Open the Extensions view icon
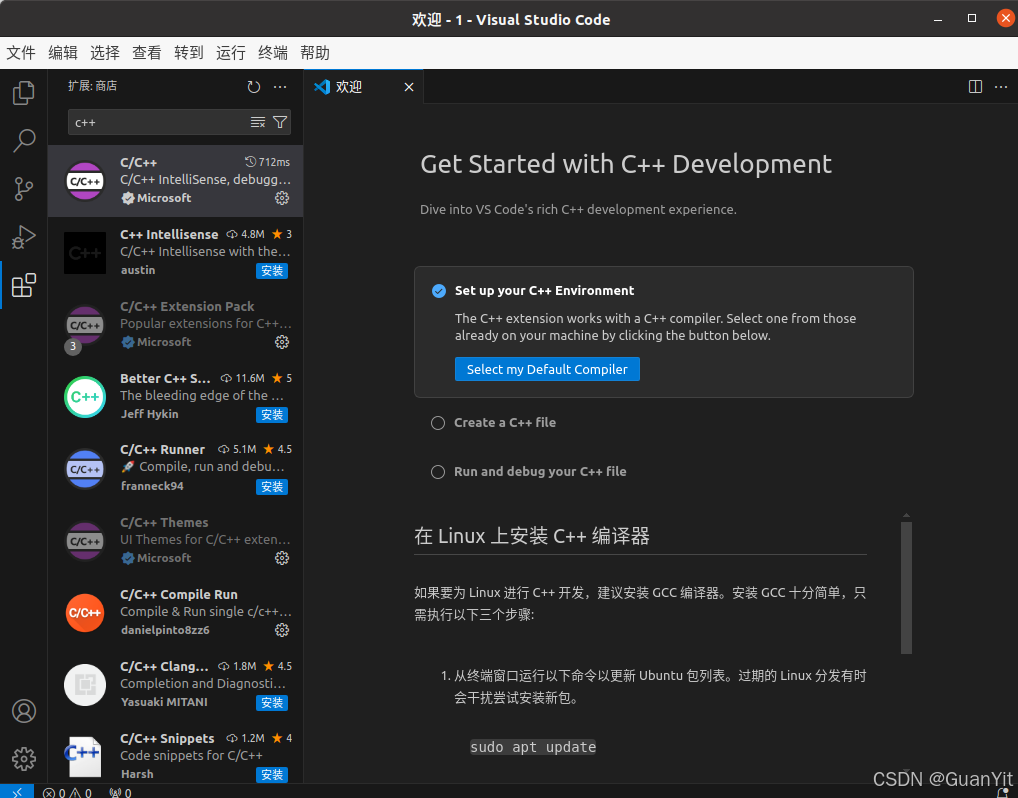The width and height of the screenshot is (1018, 798). [23, 285]
